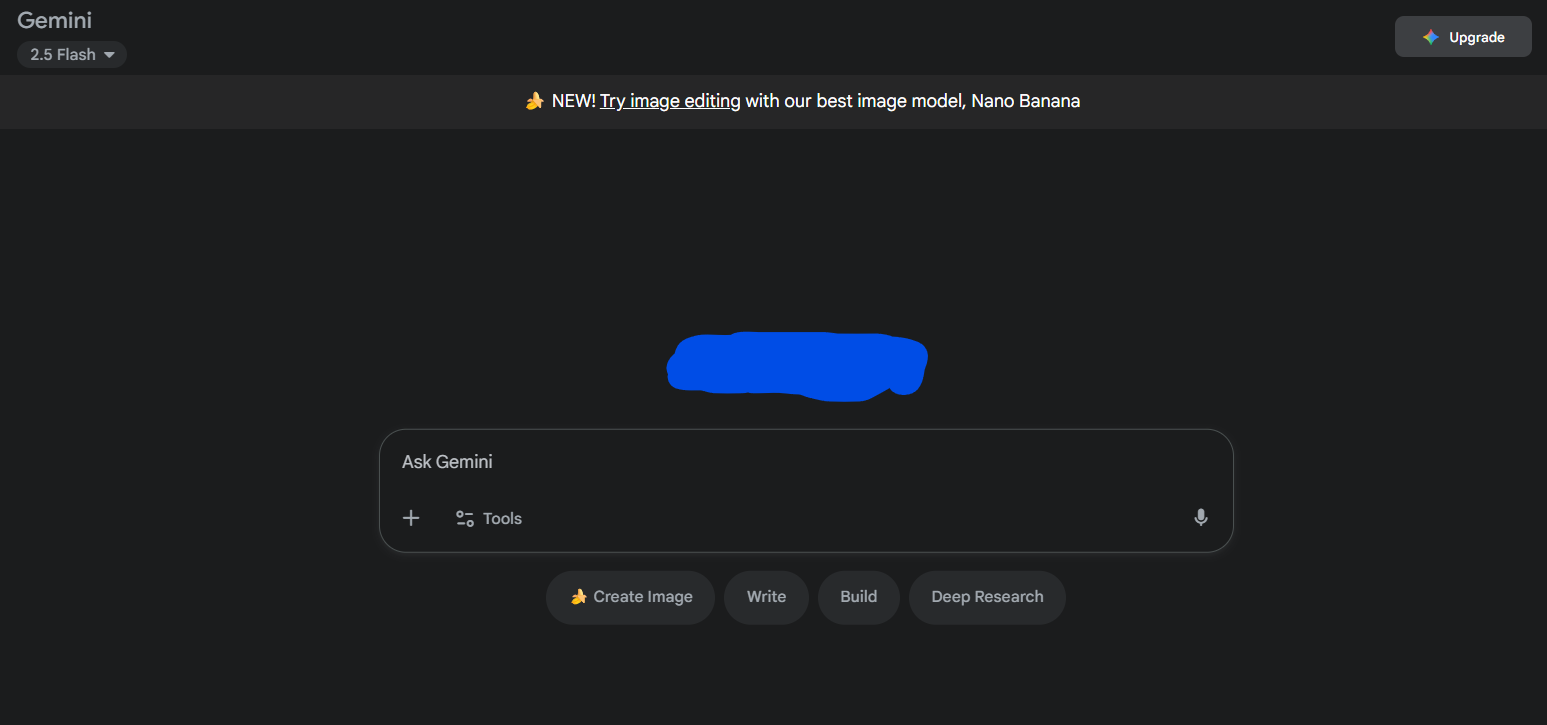Click the sliders icon beside Tools
This screenshot has height=725, width=1547.
pos(465,518)
